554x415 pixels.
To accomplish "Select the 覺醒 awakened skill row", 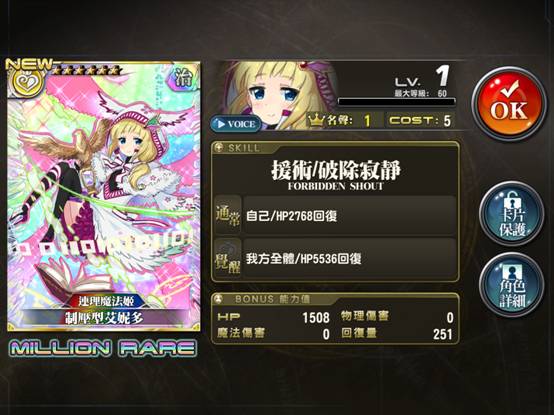I will (x=335, y=259).
